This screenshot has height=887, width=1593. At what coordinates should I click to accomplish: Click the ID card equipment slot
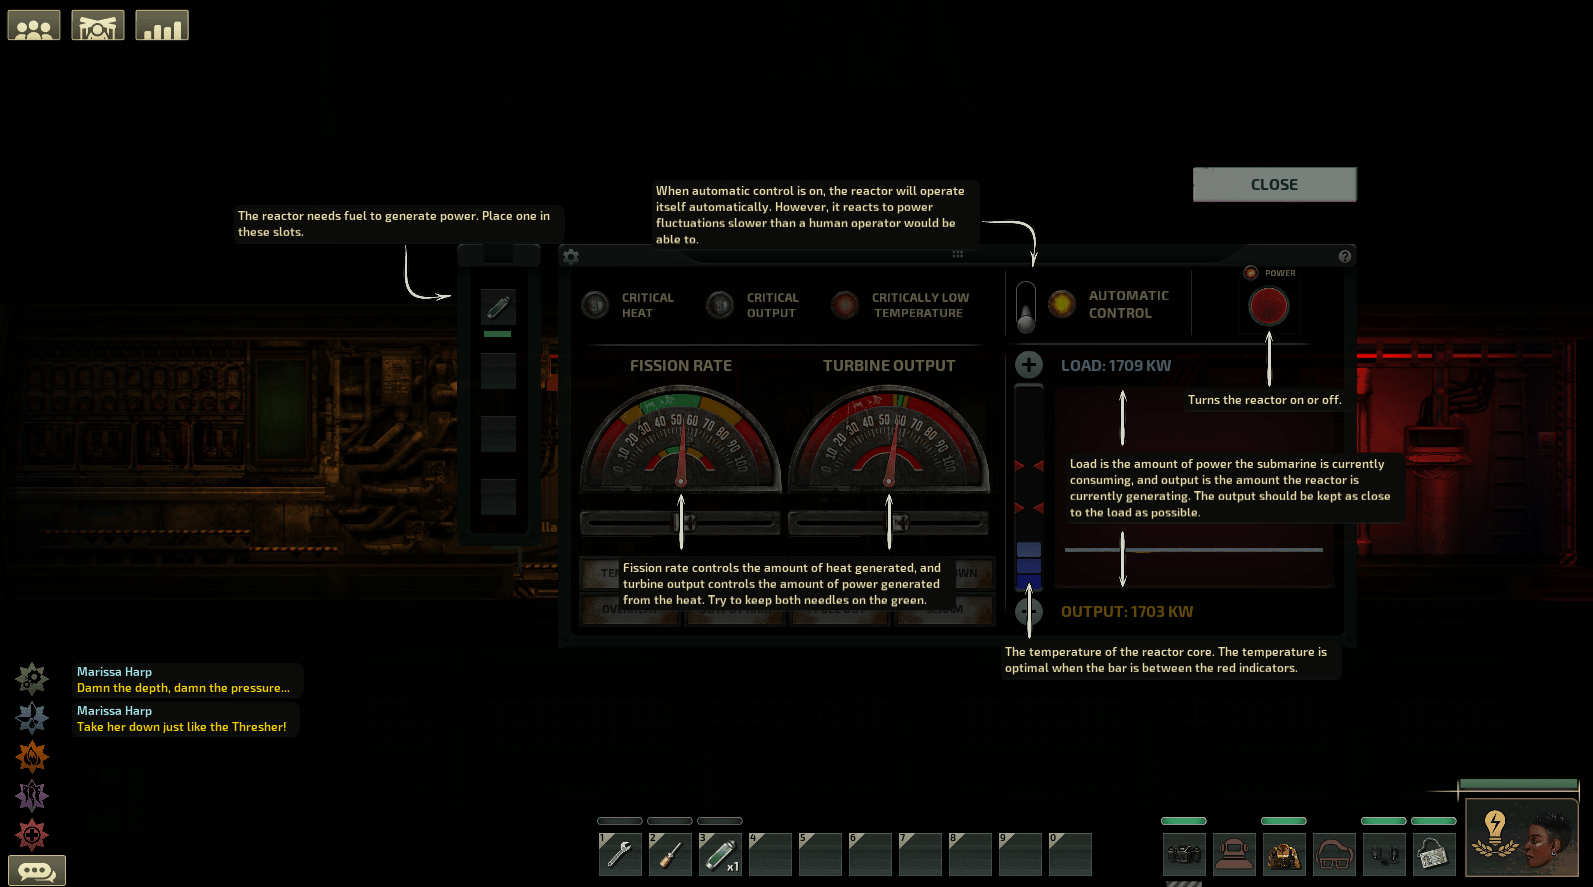pos(1434,854)
